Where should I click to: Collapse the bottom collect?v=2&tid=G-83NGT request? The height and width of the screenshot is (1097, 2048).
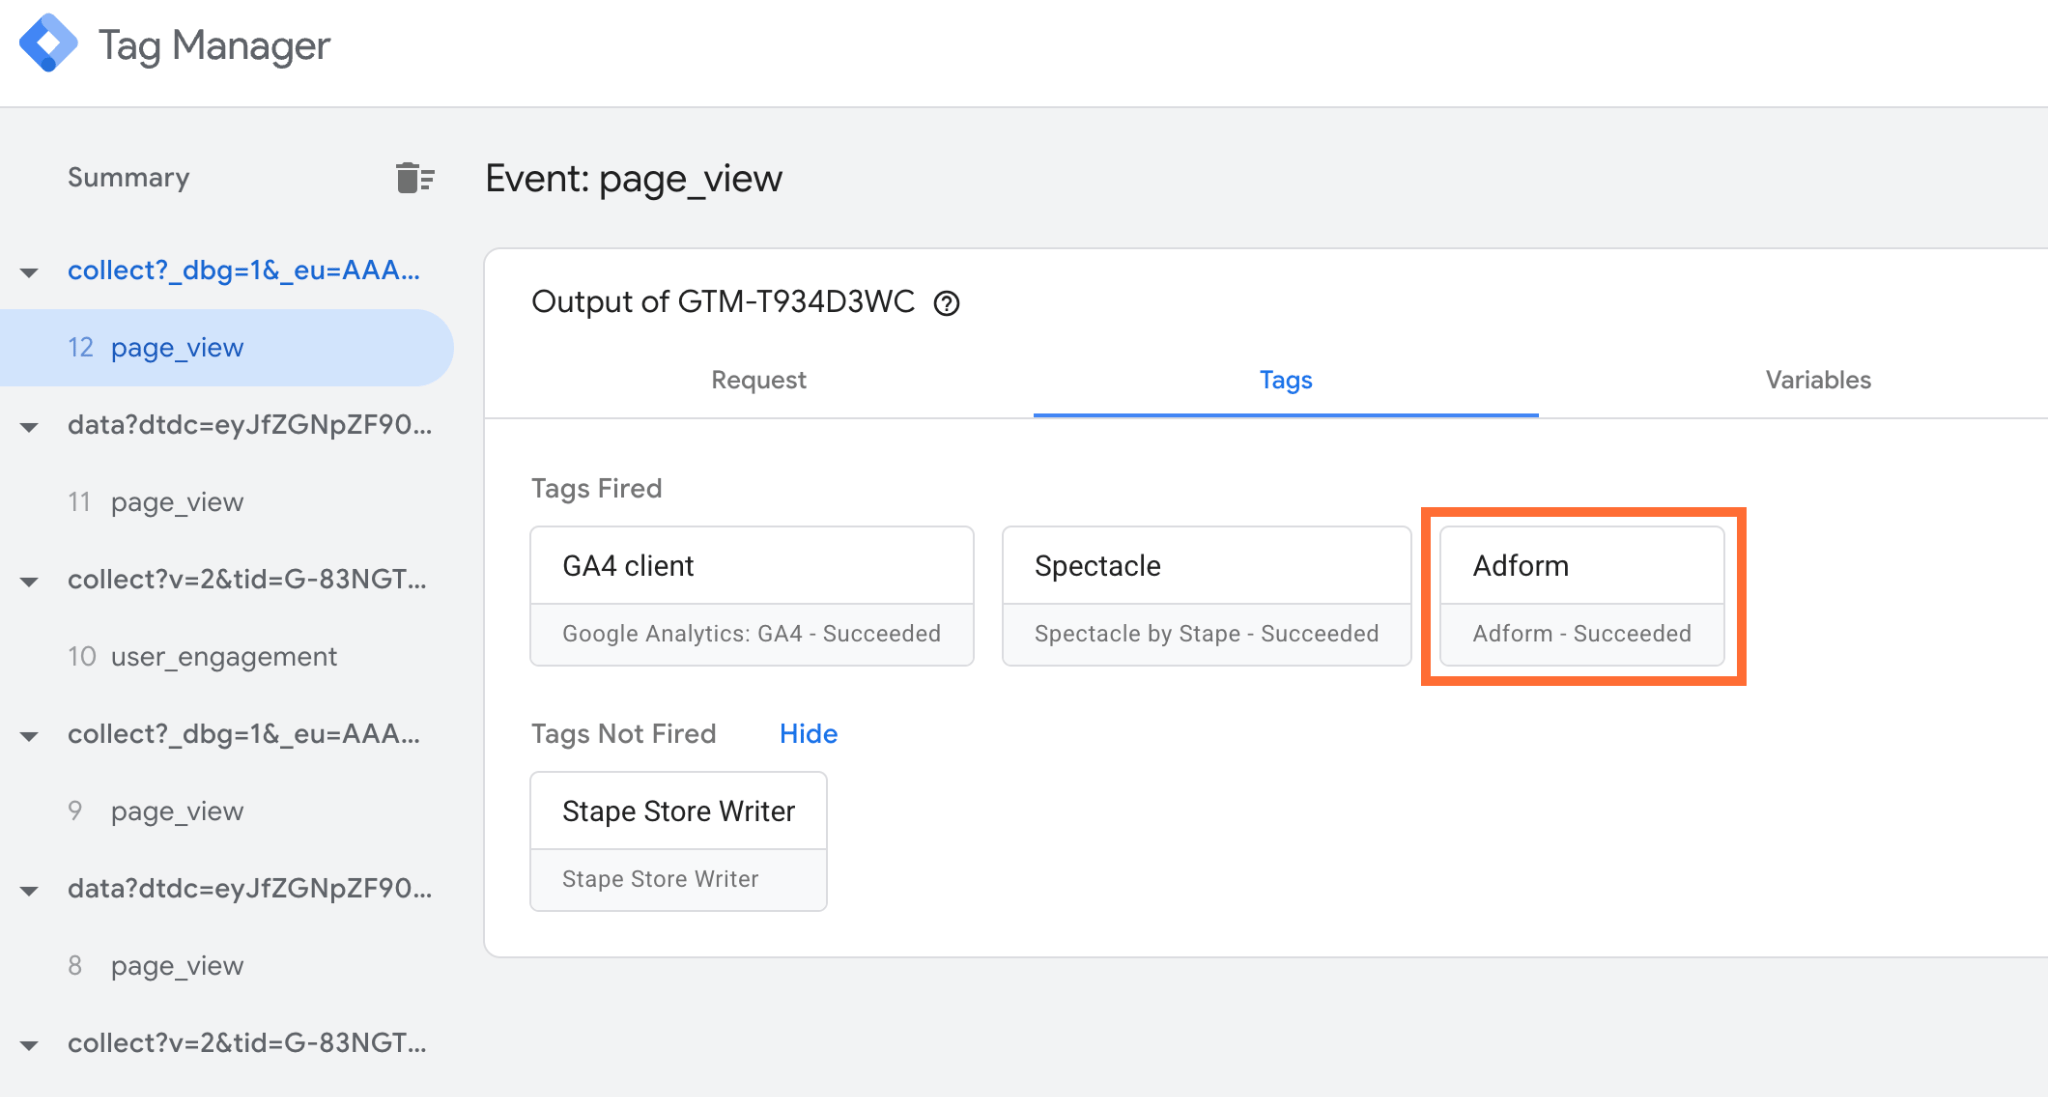[x=30, y=1045]
